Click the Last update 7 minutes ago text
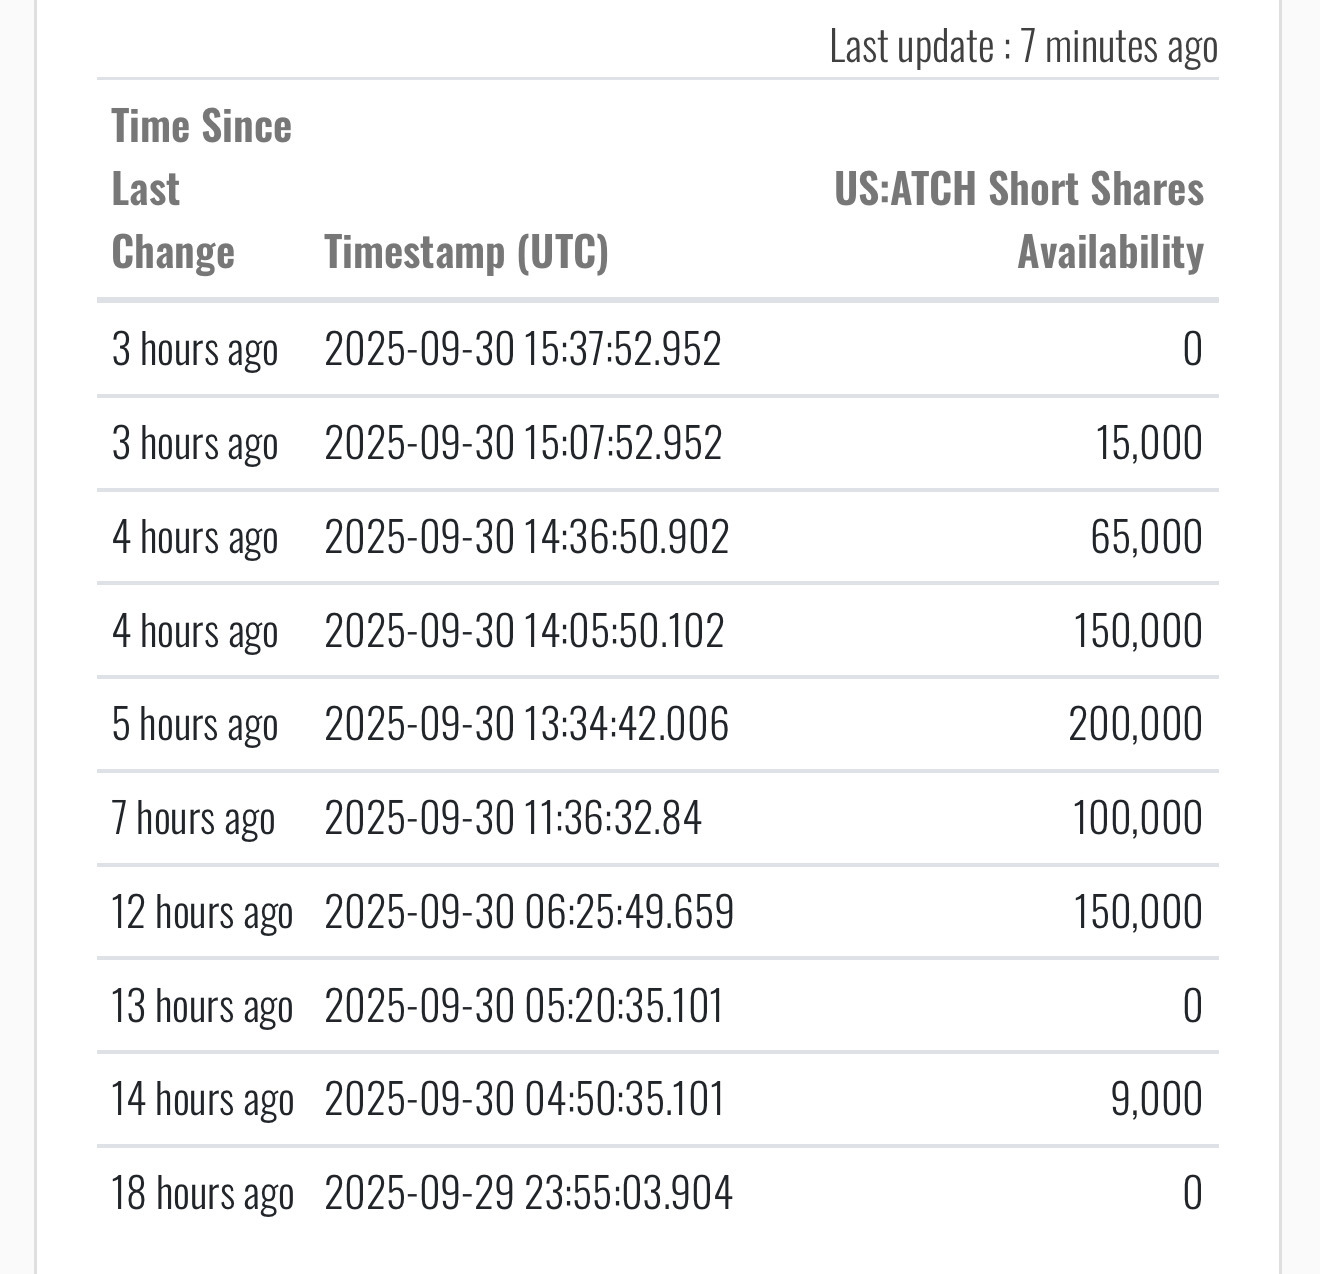The image size is (1320, 1274). [1023, 47]
